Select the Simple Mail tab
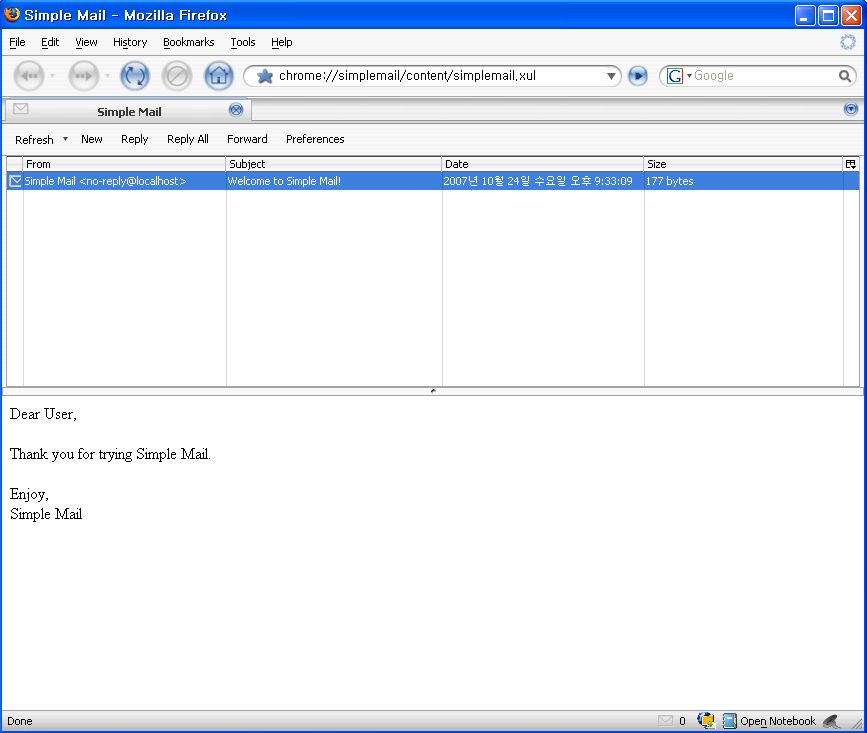The width and height of the screenshot is (867, 733). (x=128, y=111)
